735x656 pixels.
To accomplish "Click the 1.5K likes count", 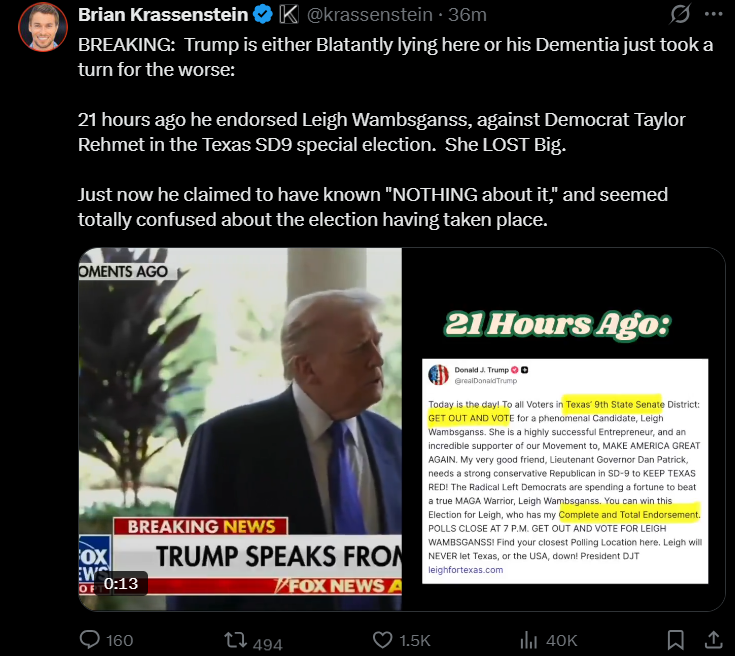I will point(414,641).
